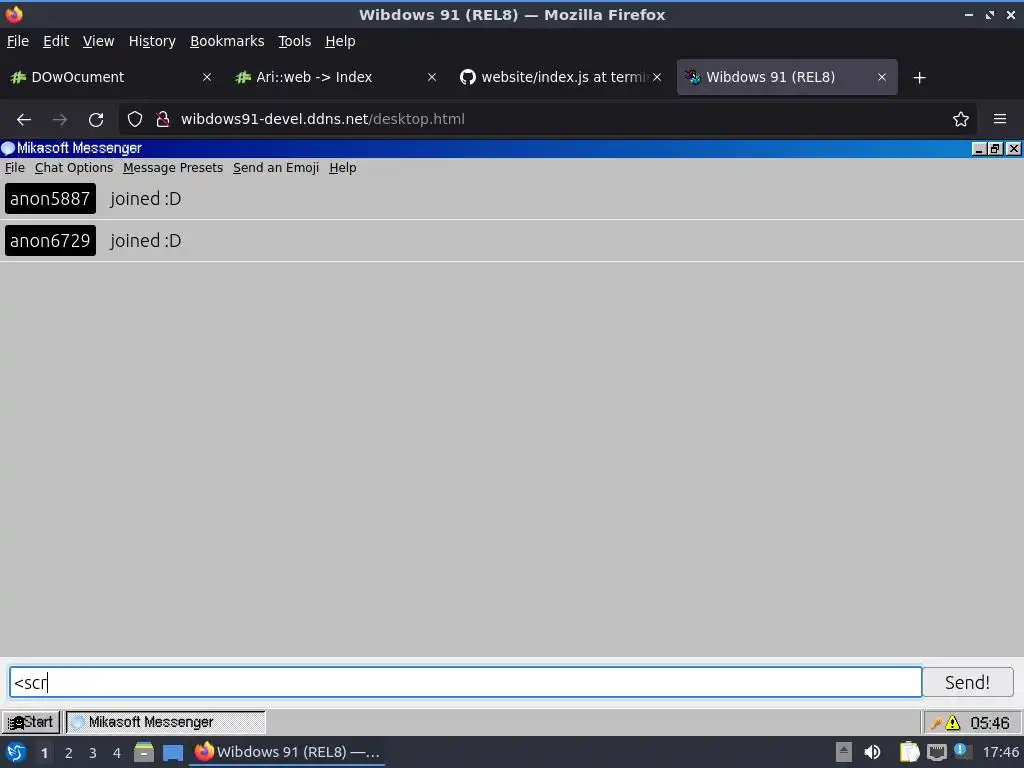The width and height of the screenshot is (1024, 768).
Task: Click Wibdows Start button
Action: [x=31, y=722]
